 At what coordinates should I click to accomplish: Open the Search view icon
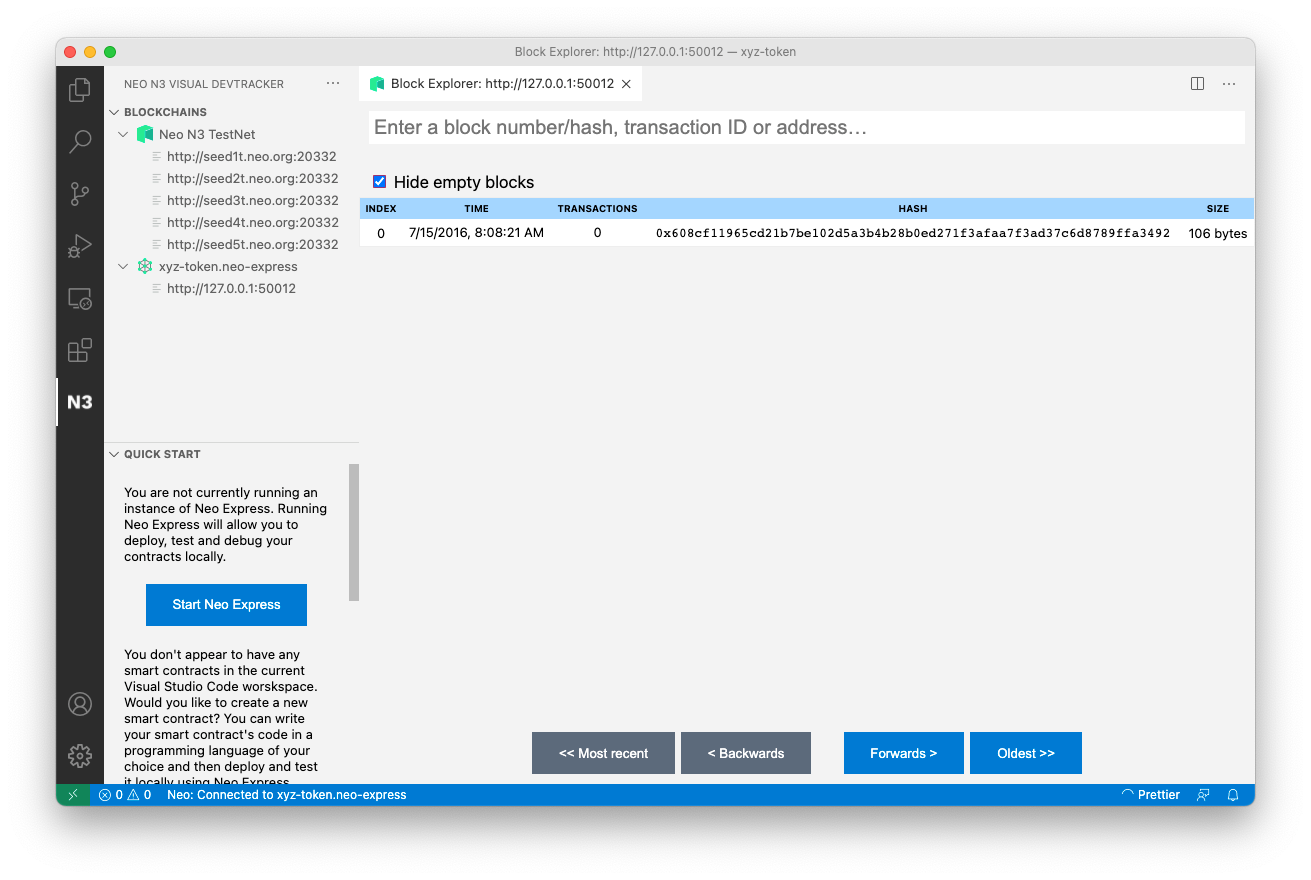pos(80,142)
